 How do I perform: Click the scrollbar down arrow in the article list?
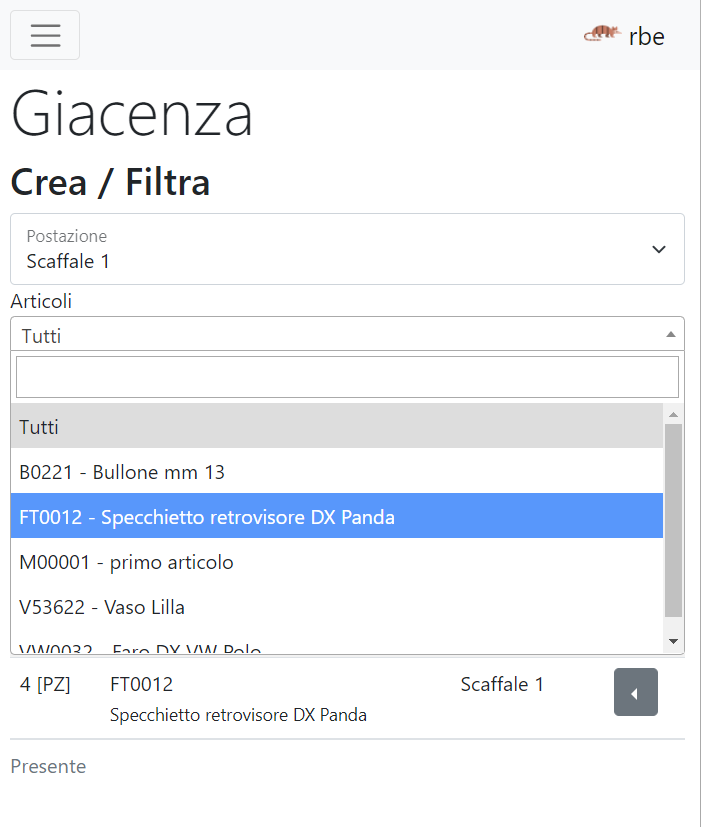pos(674,638)
